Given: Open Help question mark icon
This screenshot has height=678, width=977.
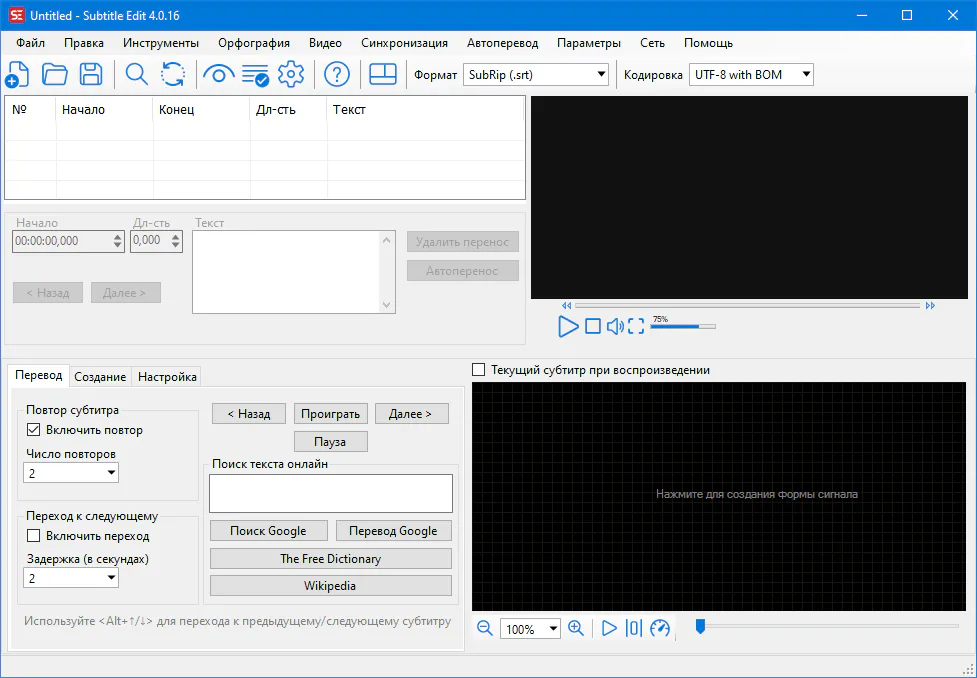Looking at the screenshot, I should point(337,74).
